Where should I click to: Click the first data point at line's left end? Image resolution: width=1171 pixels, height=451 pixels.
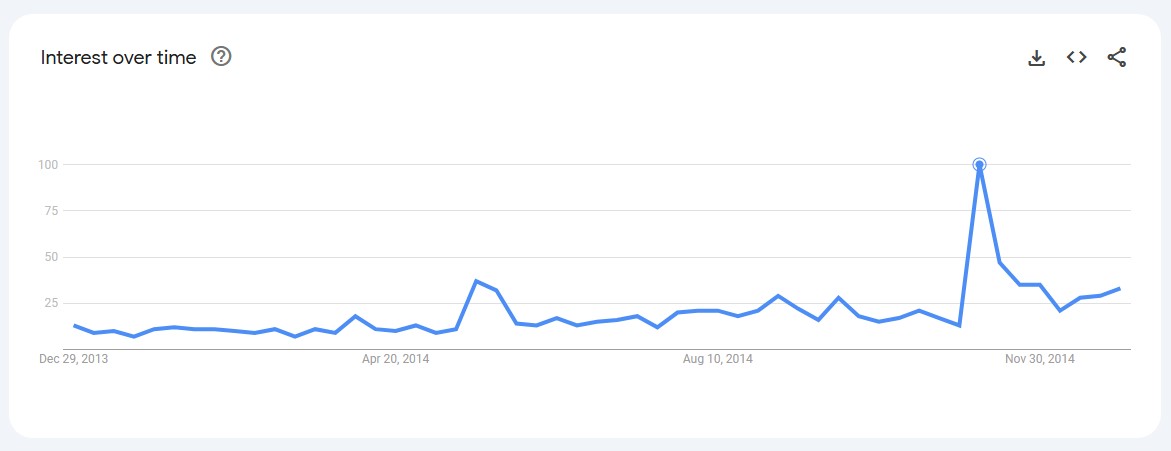coord(74,325)
